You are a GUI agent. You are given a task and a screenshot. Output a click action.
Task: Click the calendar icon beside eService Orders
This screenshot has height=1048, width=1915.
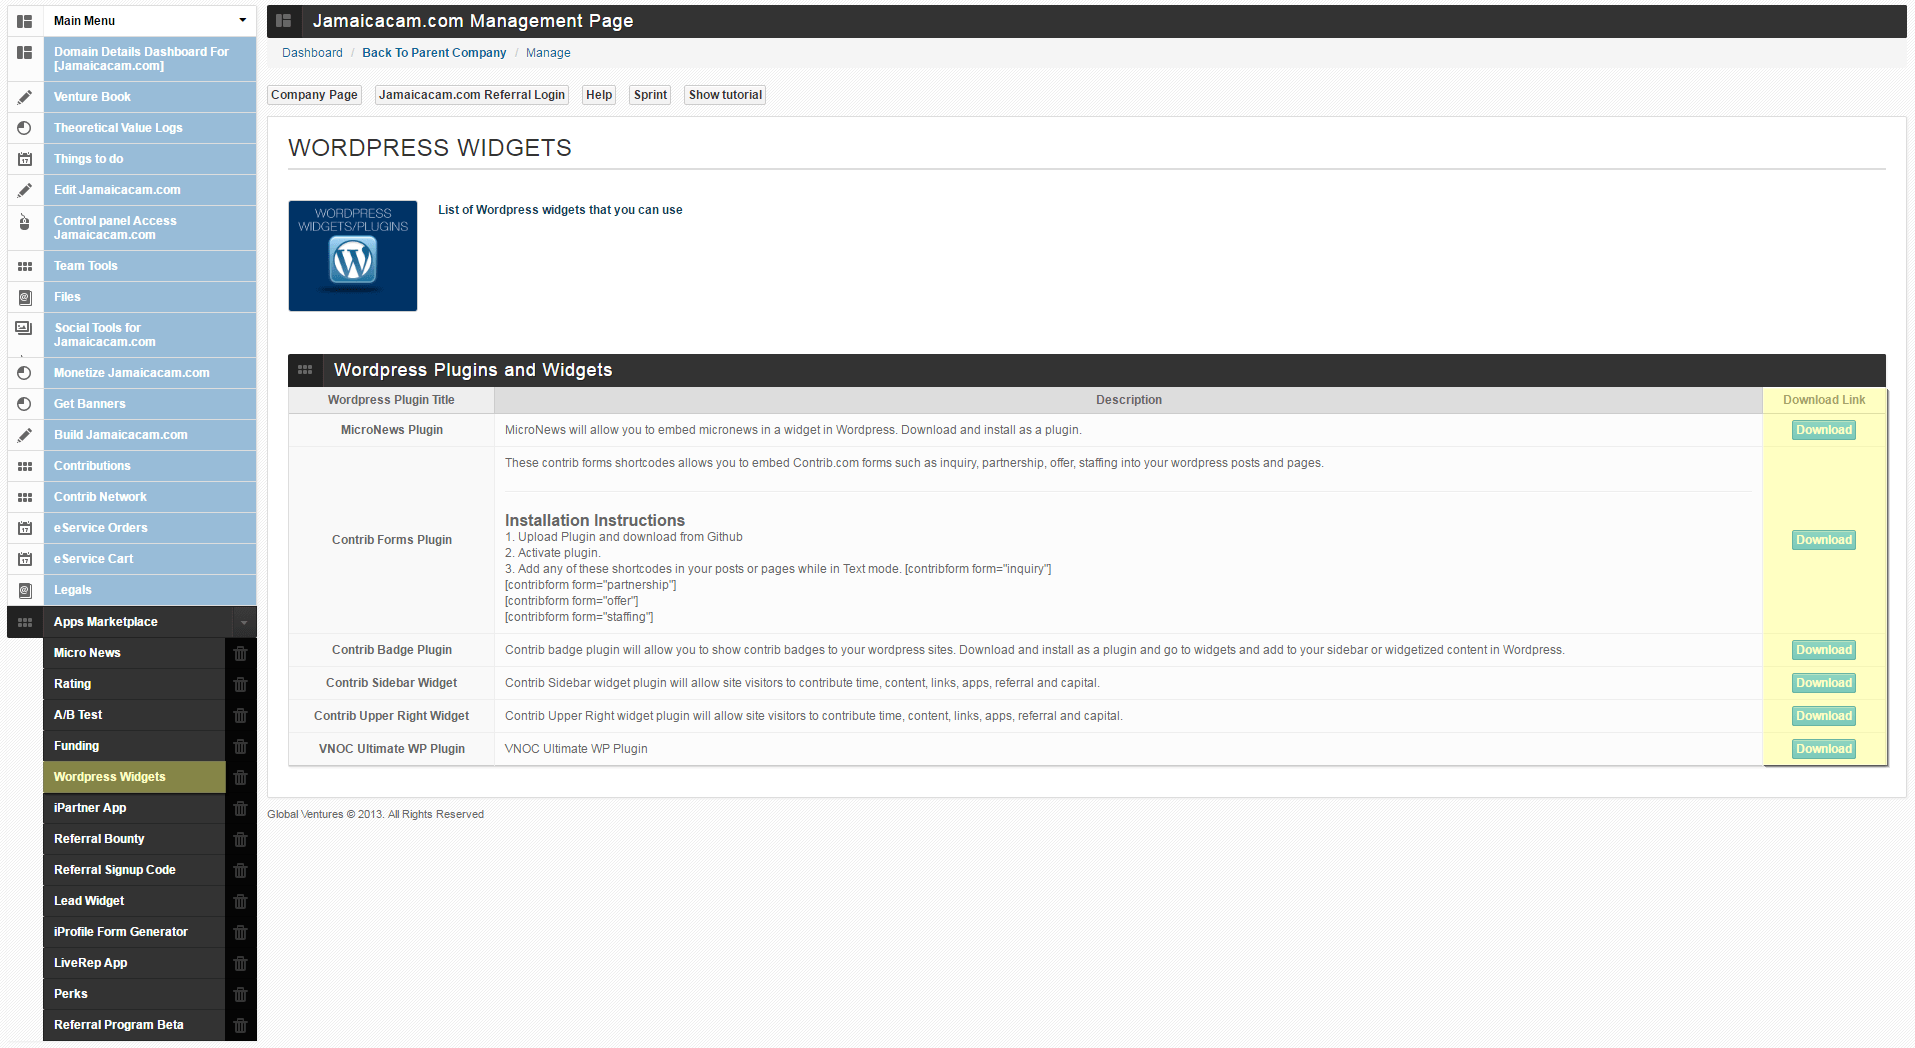point(25,528)
